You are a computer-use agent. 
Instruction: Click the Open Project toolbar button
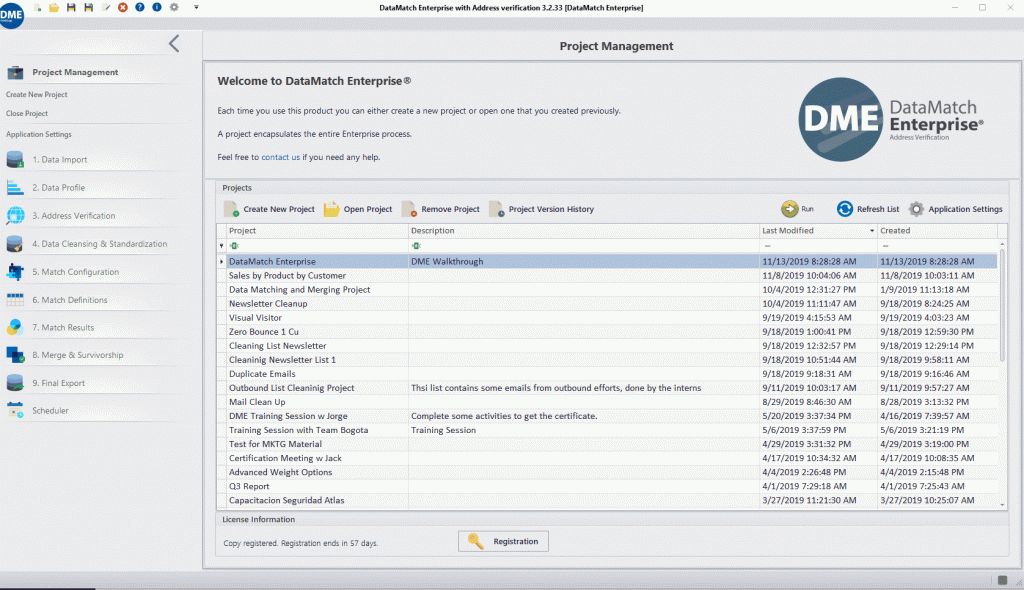tap(358, 209)
